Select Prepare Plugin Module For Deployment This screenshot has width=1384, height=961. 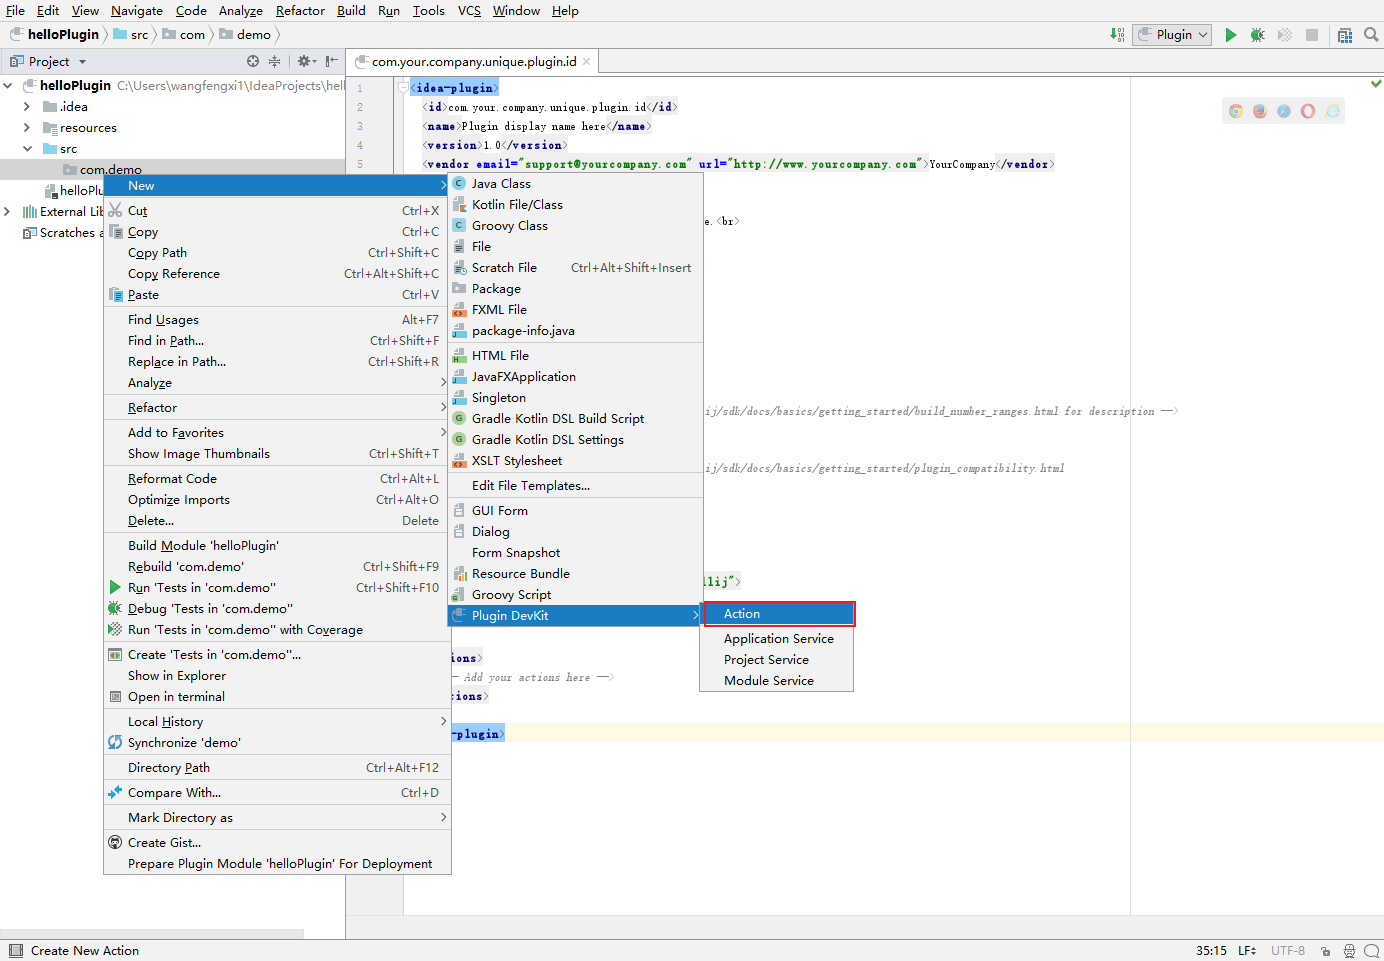pos(277,863)
